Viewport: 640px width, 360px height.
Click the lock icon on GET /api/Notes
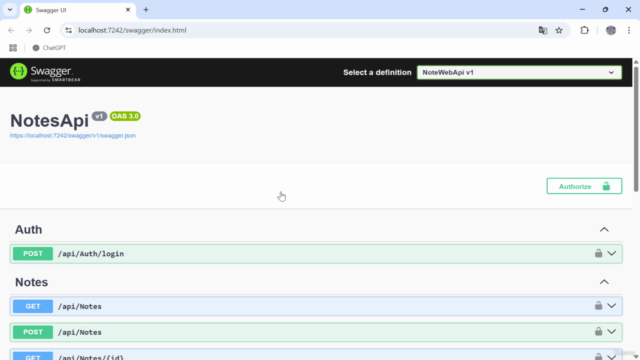click(598, 305)
